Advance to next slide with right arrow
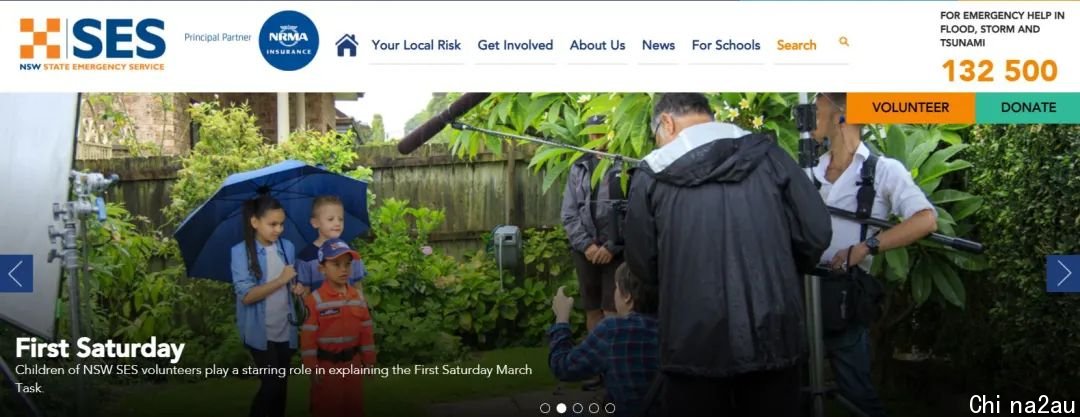The image size is (1080, 417). click(x=1063, y=274)
